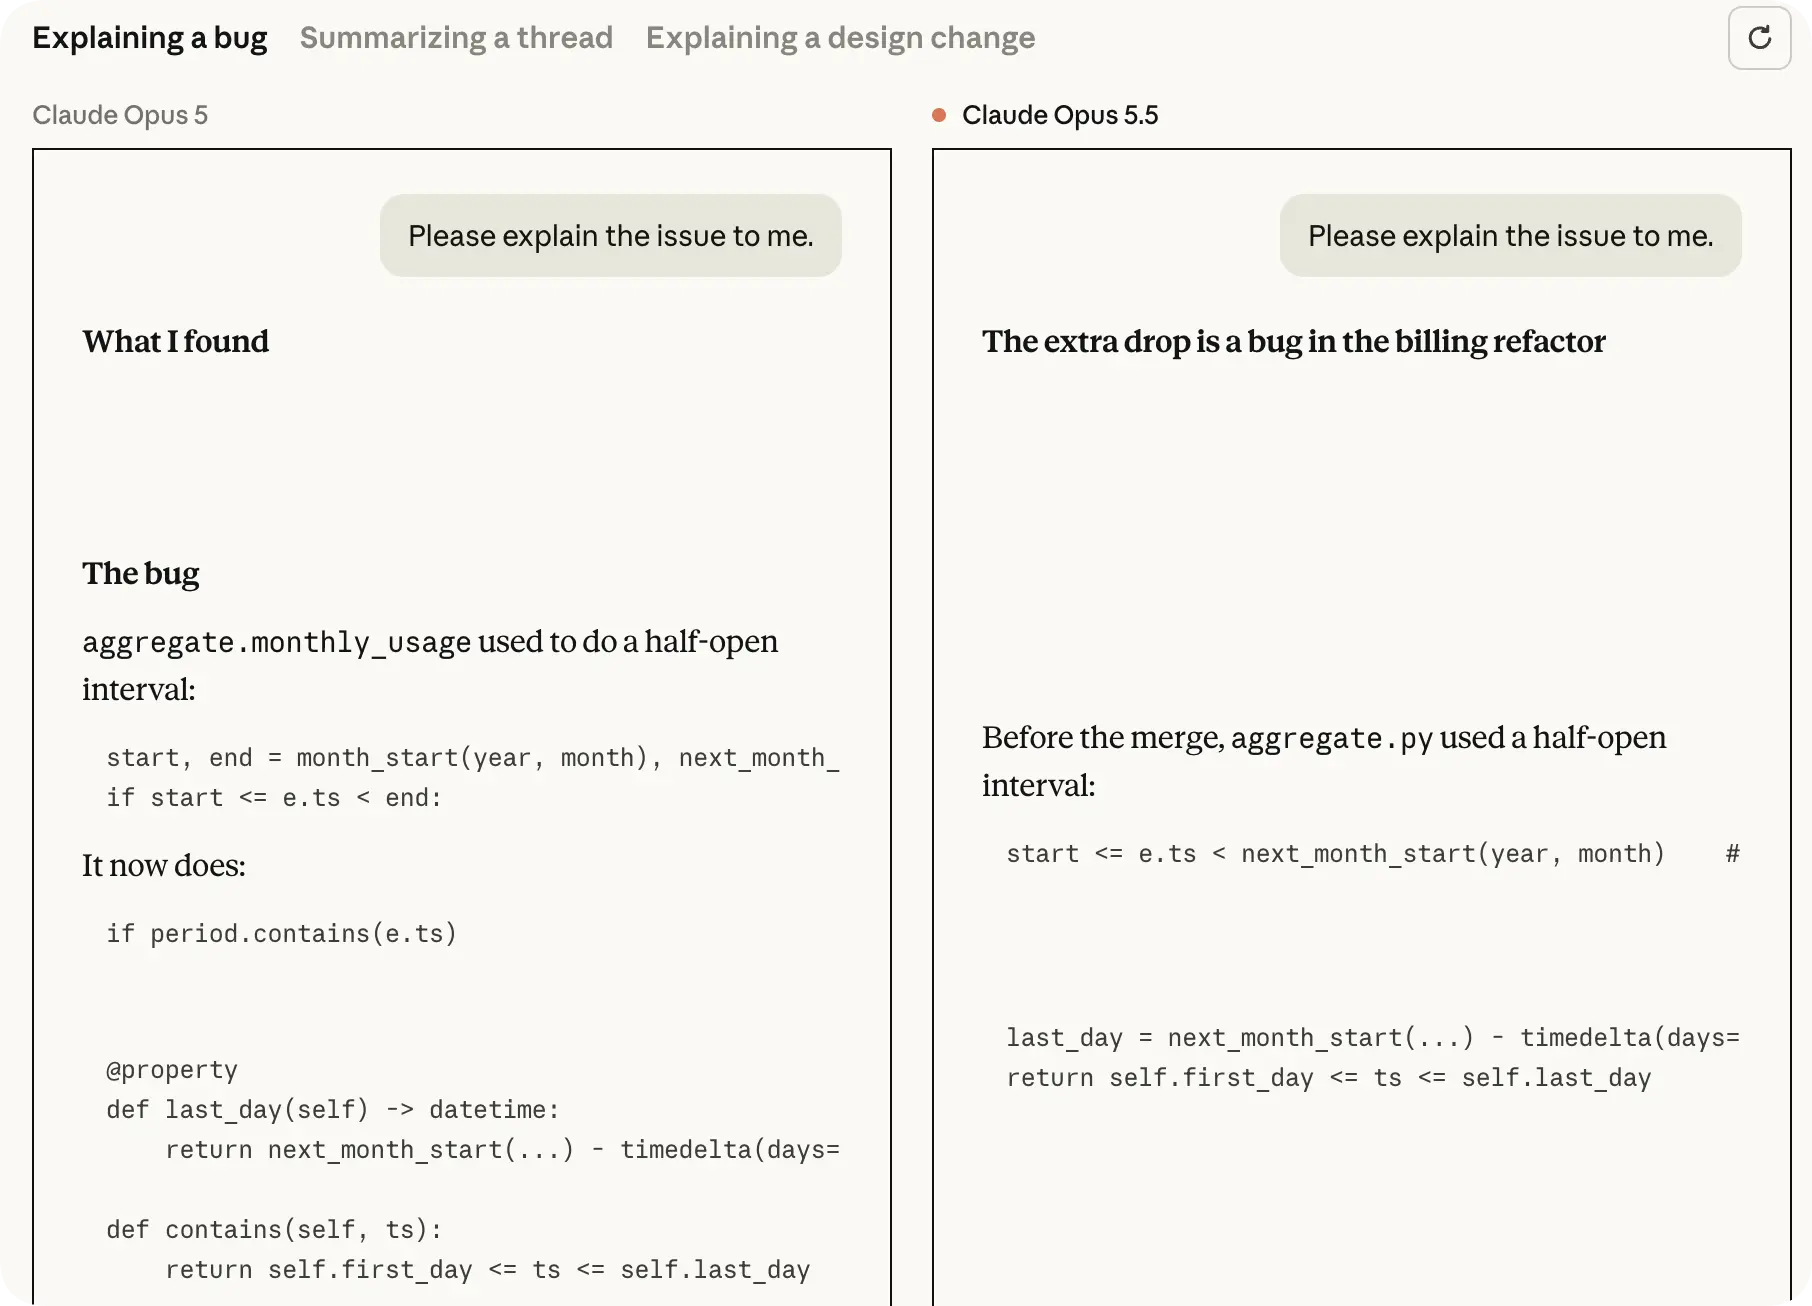The width and height of the screenshot is (1812, 1306).
Task: Click 'The bug' heading in left panel
Action: (x=141, y=573)
